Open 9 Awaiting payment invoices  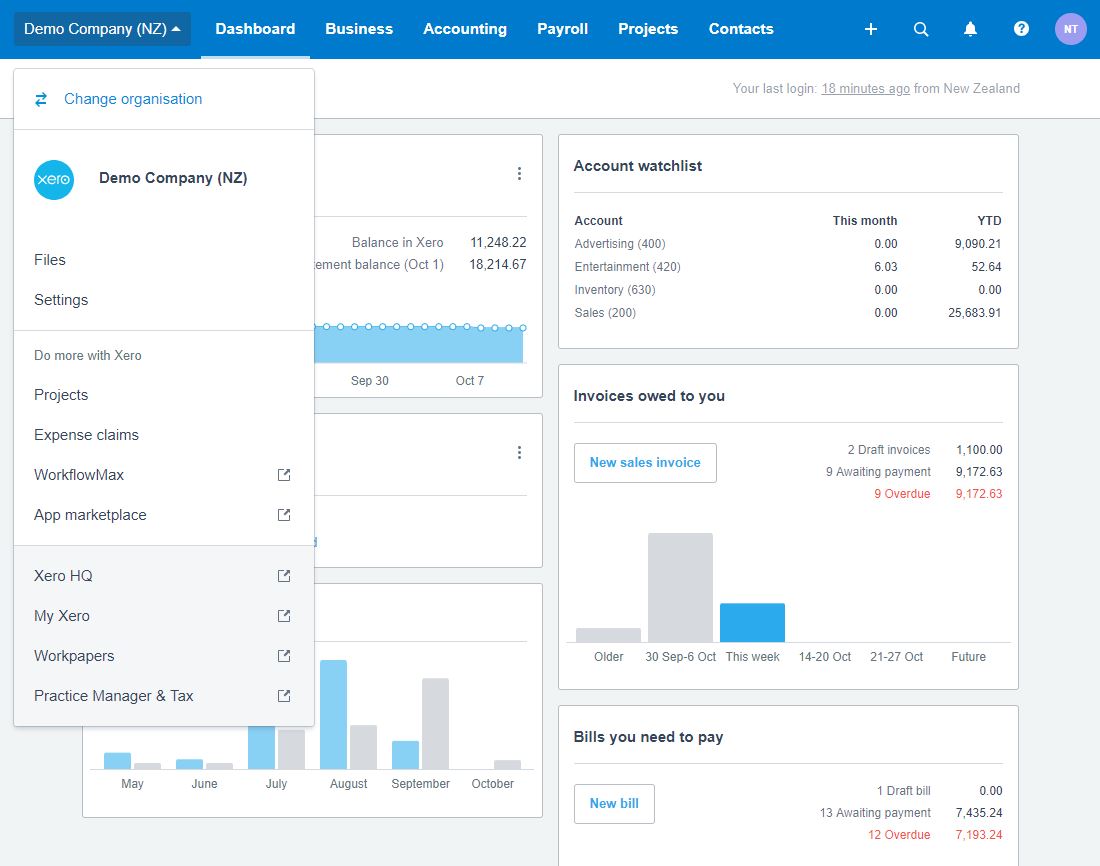click(878, 472)
